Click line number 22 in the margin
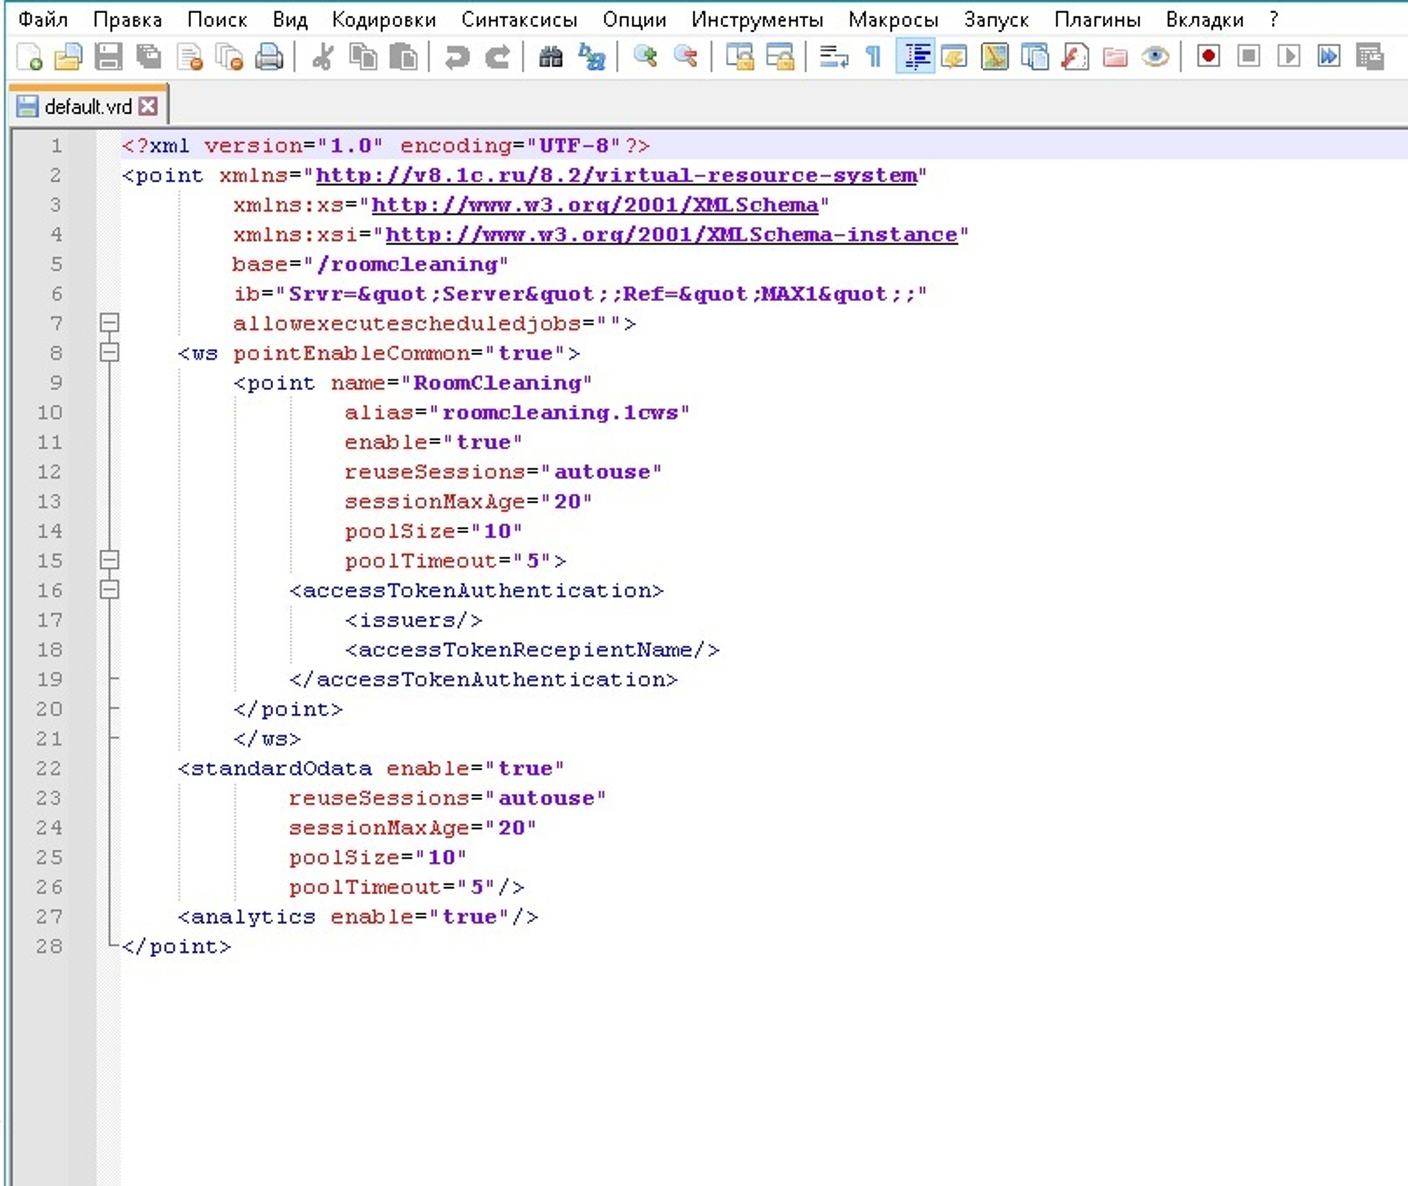Image resolution: width=1408 pixels, height=1186 pixels. 49,768
